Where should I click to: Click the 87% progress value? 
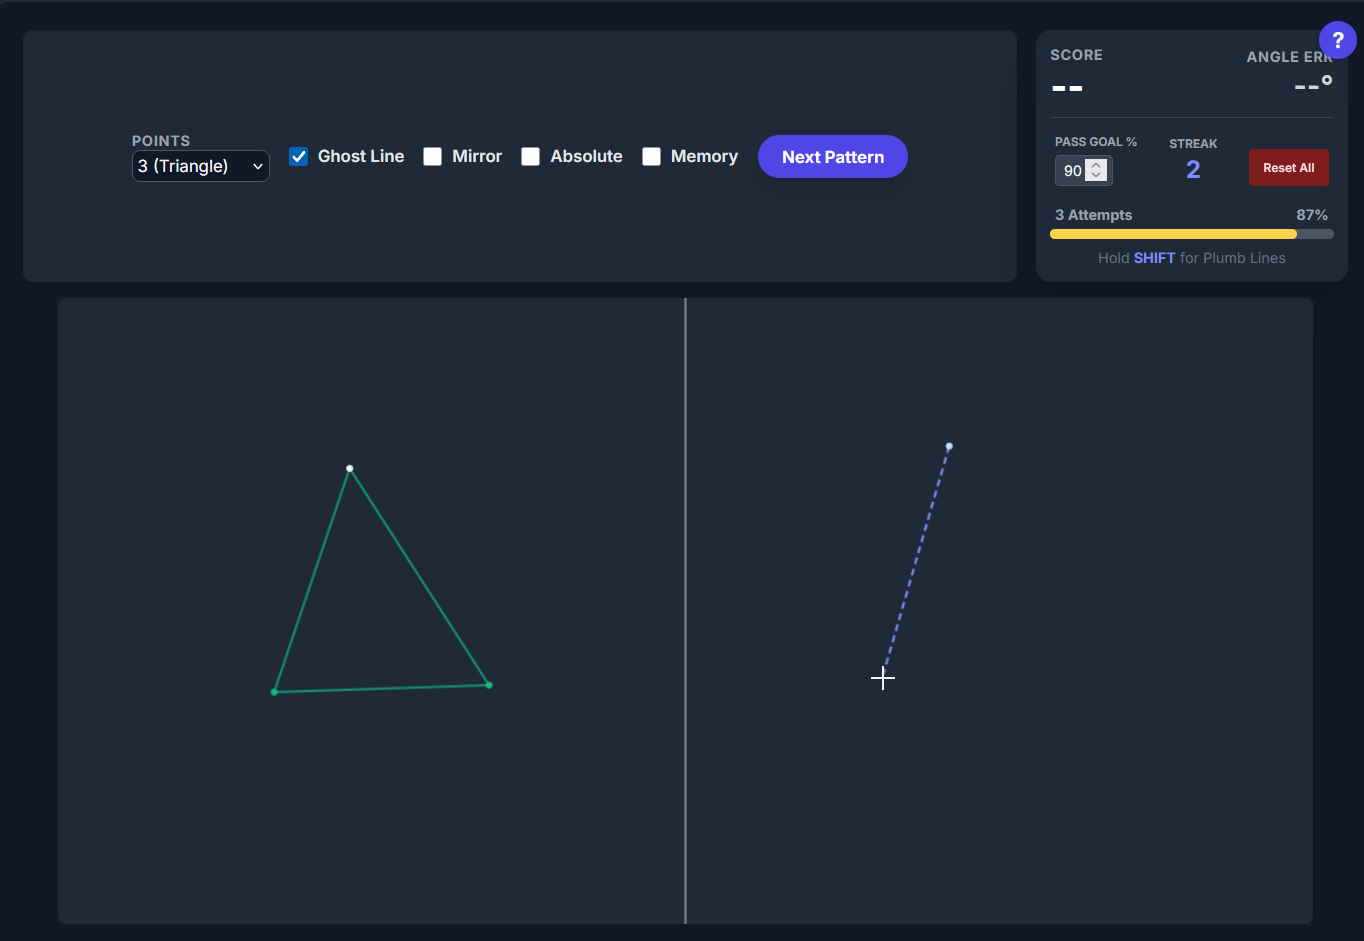pos(1312,215)
